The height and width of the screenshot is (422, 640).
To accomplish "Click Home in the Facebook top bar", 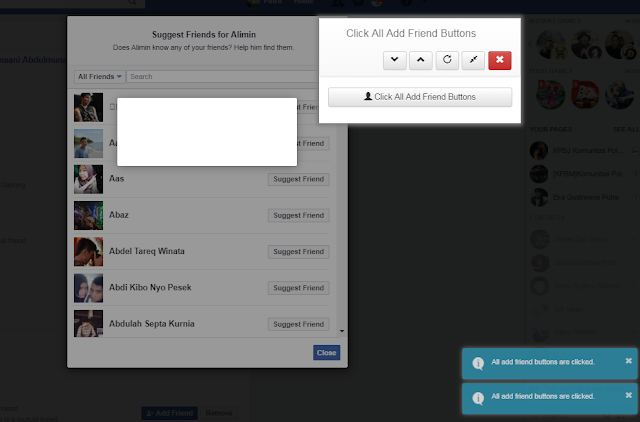I will (x=303, y=2).
